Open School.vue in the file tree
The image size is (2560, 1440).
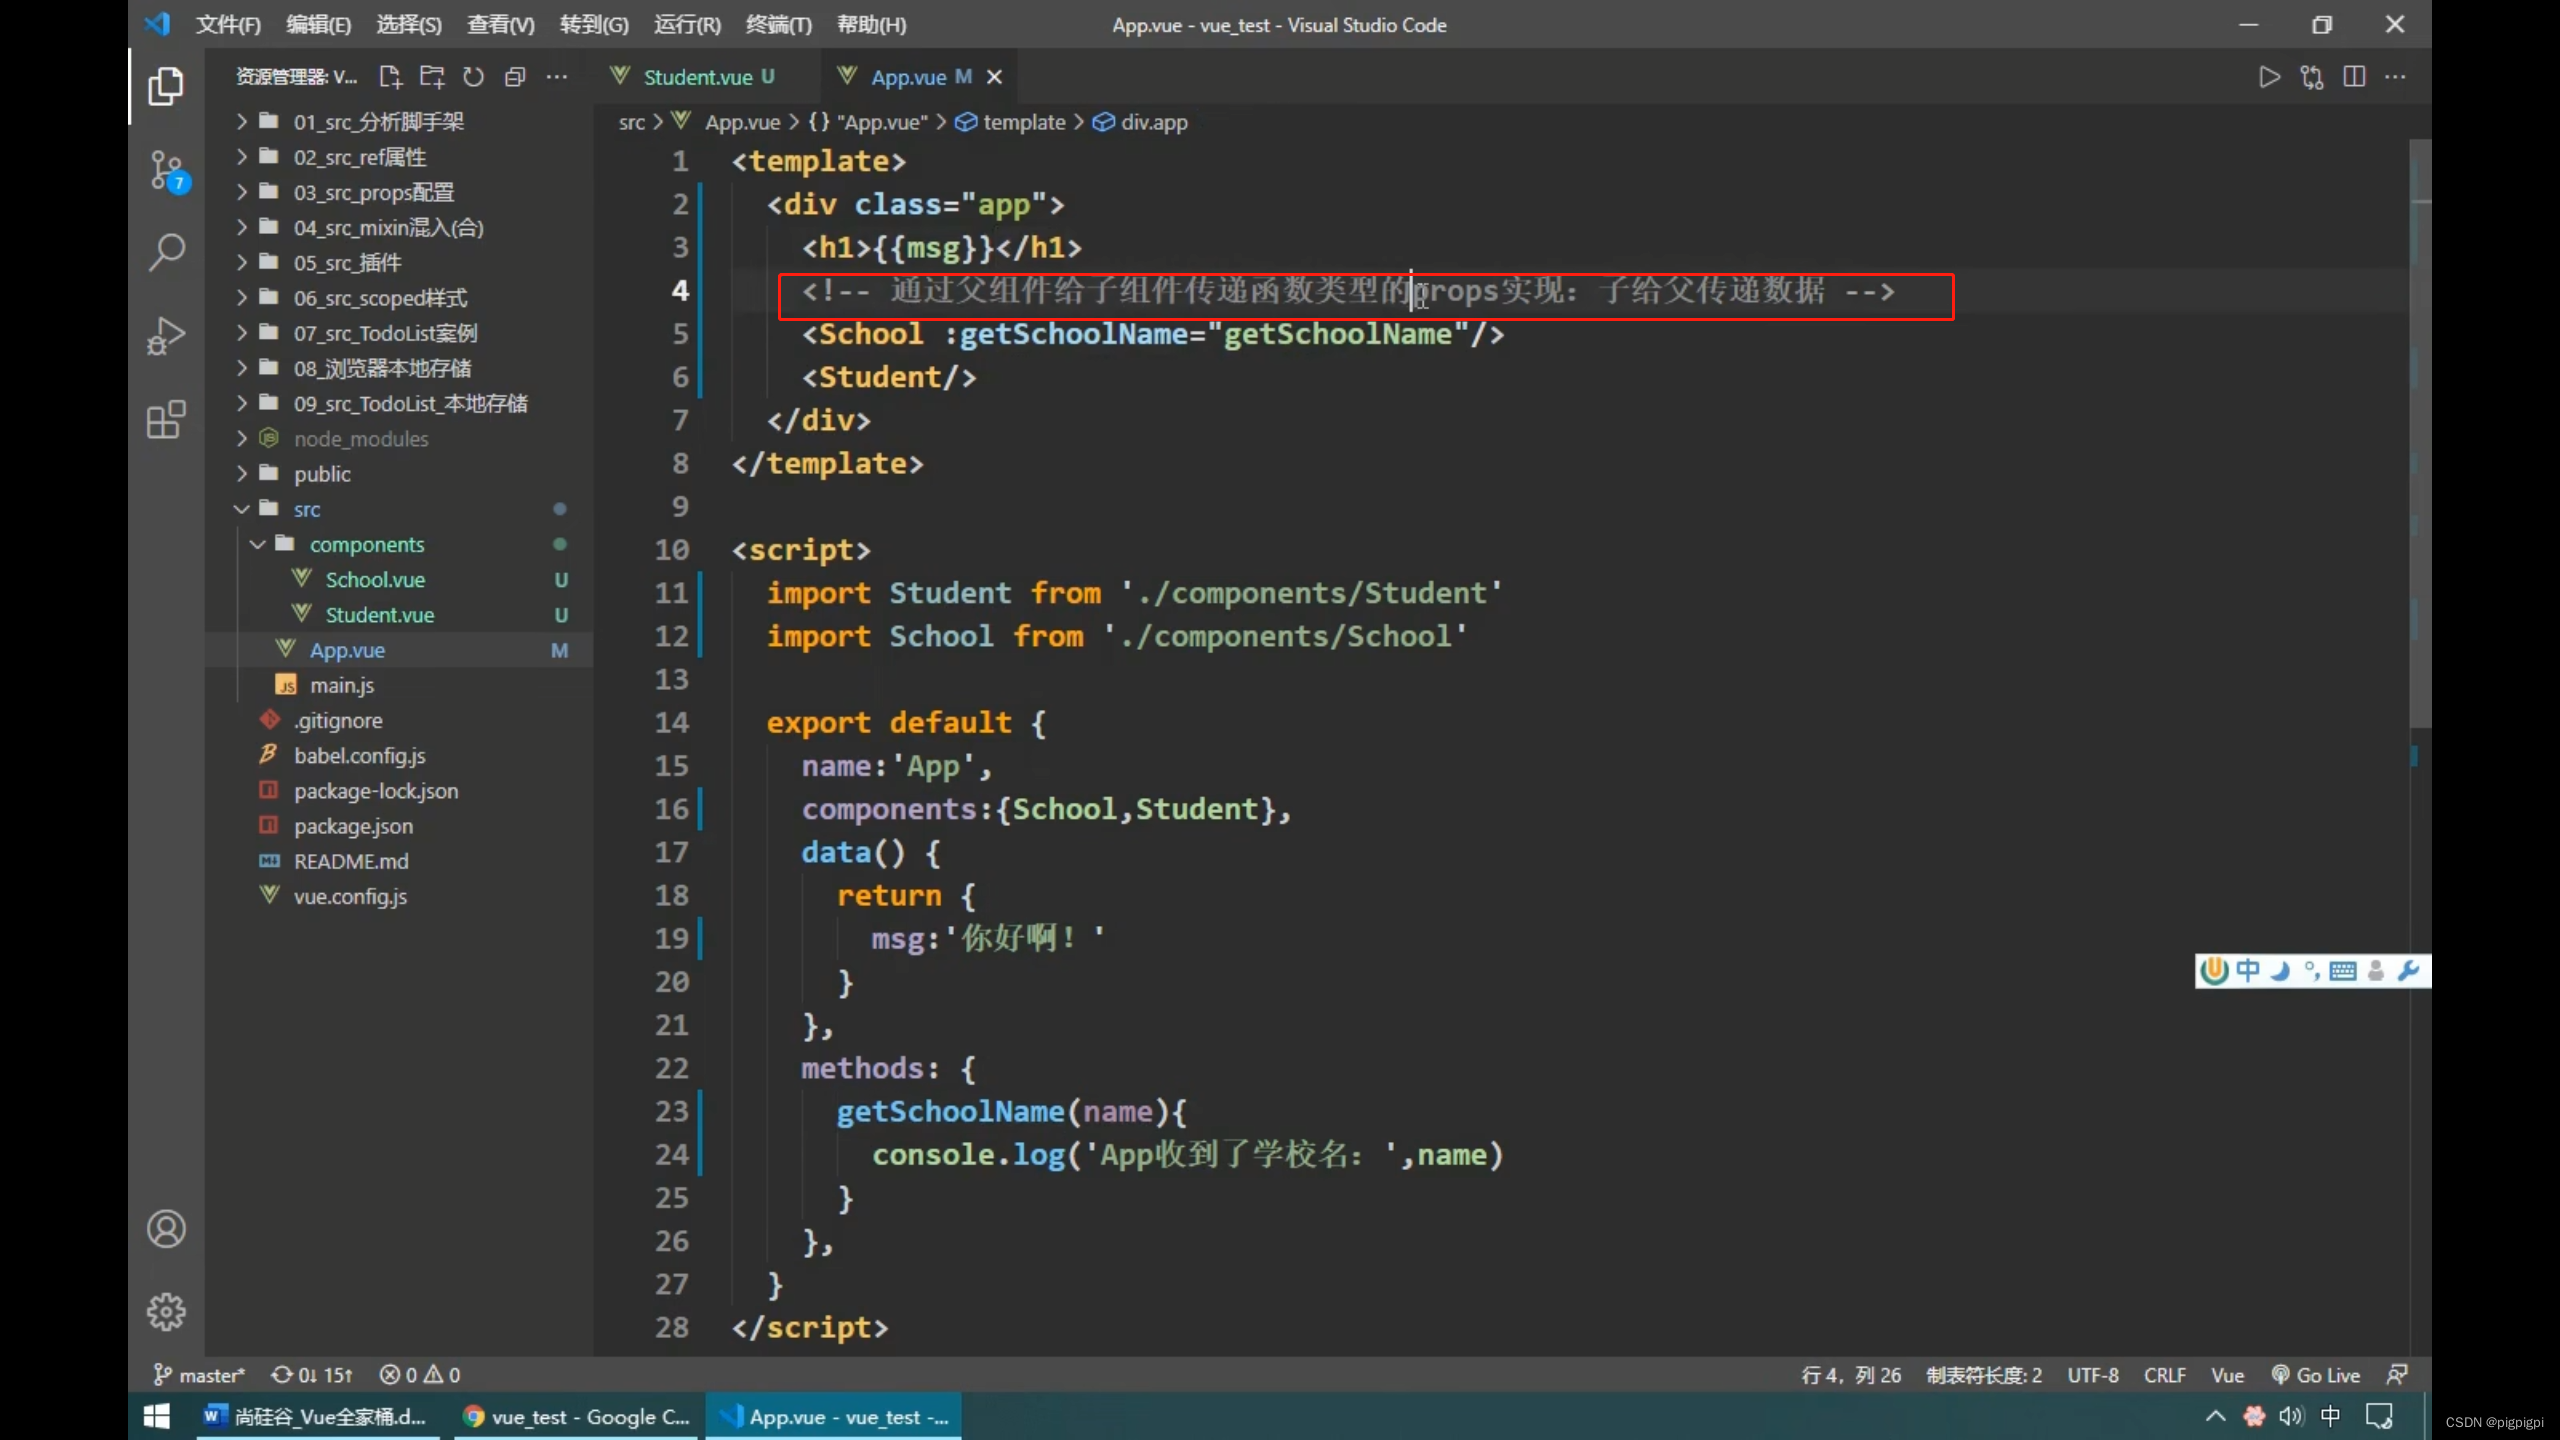(x=399, y=580)
